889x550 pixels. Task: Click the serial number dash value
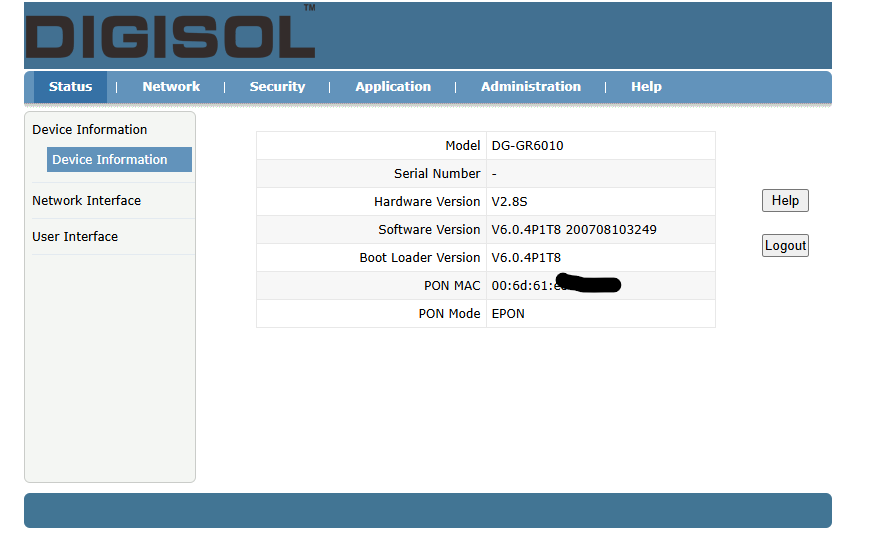point(494,174)
